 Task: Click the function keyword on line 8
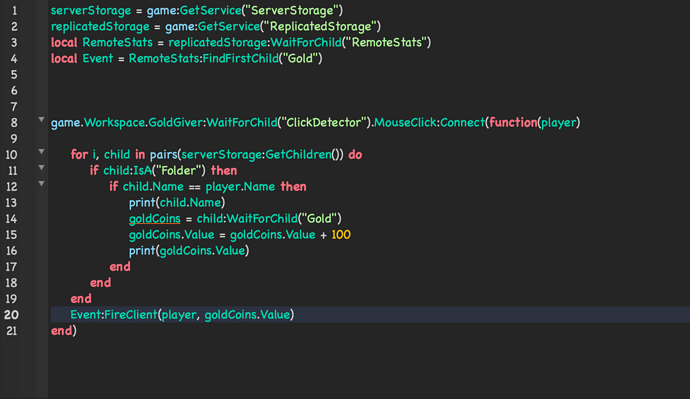tap(513, 122)
